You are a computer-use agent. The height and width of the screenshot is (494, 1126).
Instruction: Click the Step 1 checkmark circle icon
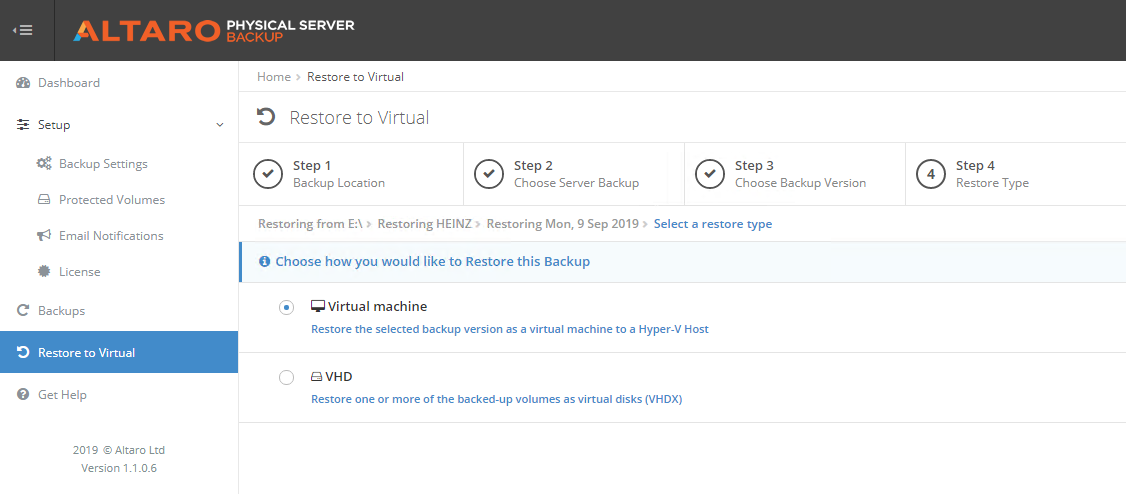pos(267,174)
